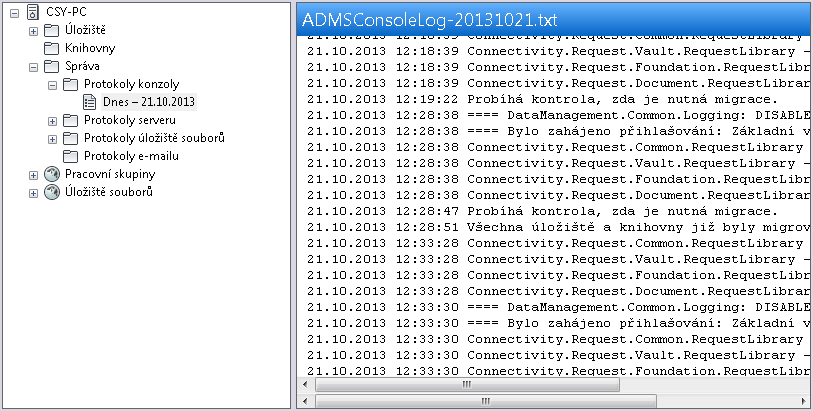This screenshot has width=813, height=411.
Task: Collapse the Správa tree node
Action: (x=33, y=67)
